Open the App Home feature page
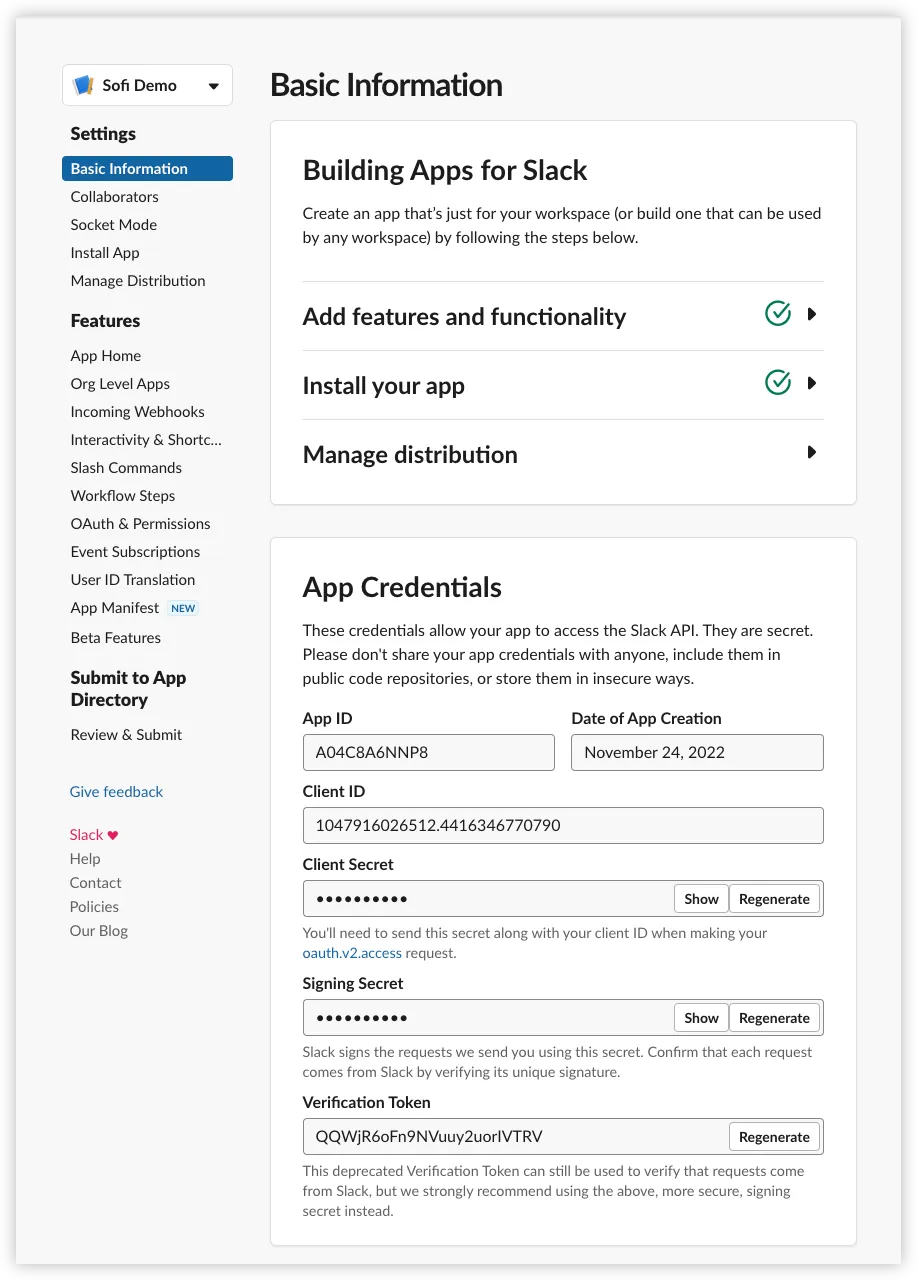 pyautogui.click(x=105, y=356)
